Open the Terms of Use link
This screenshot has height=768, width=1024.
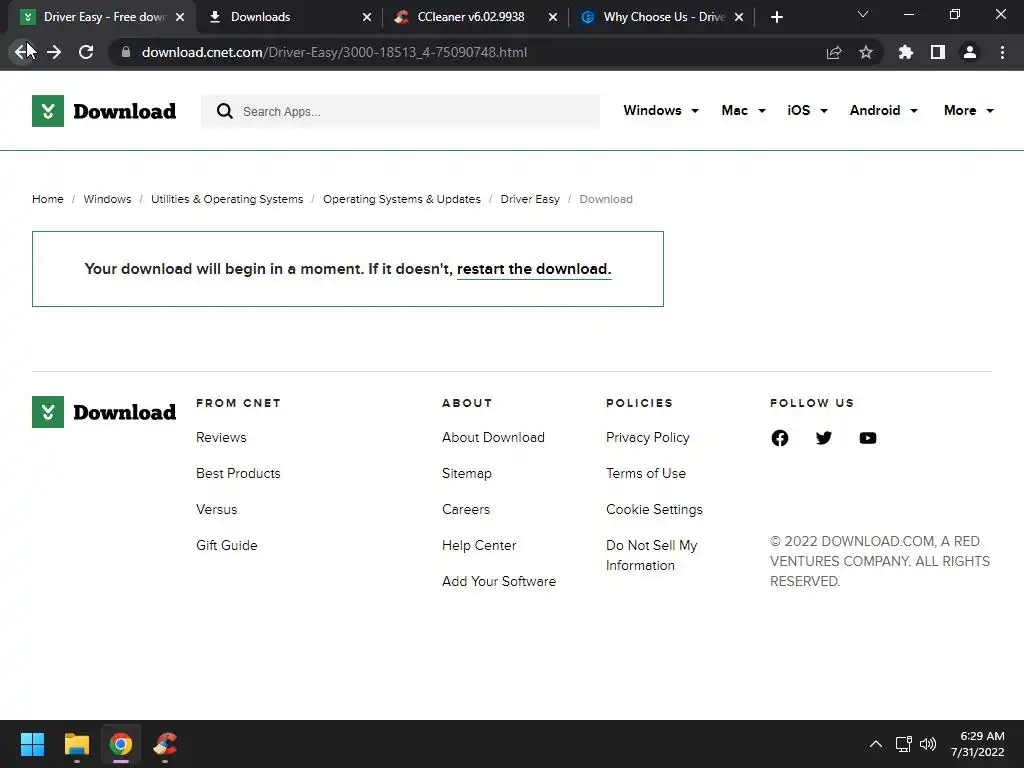645,473
